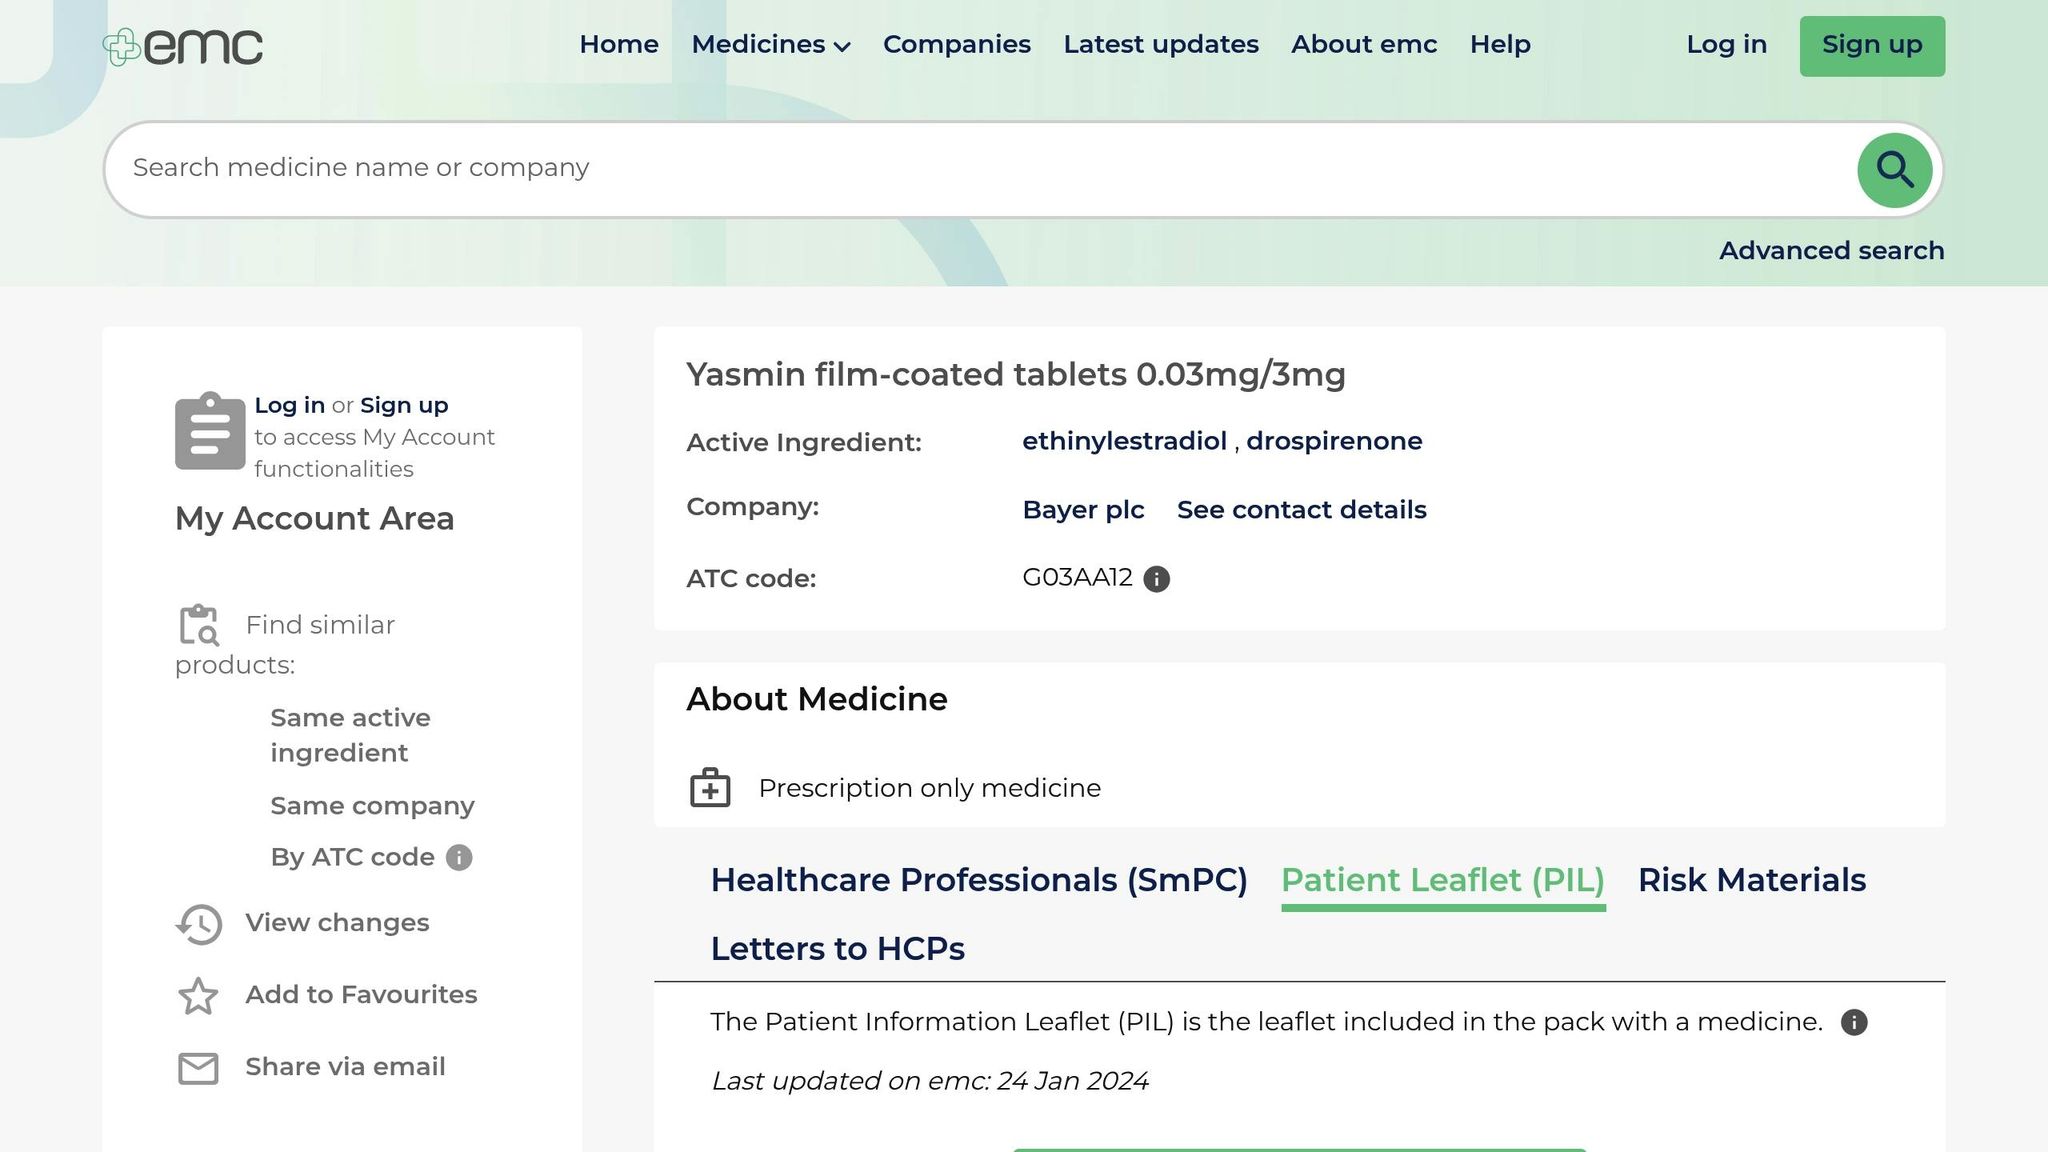Image resolution: width=2048 pixels, height=1152 pixels.
Task: Open the ethinylestradiol ingredient link
Action: click(1124, 441)
